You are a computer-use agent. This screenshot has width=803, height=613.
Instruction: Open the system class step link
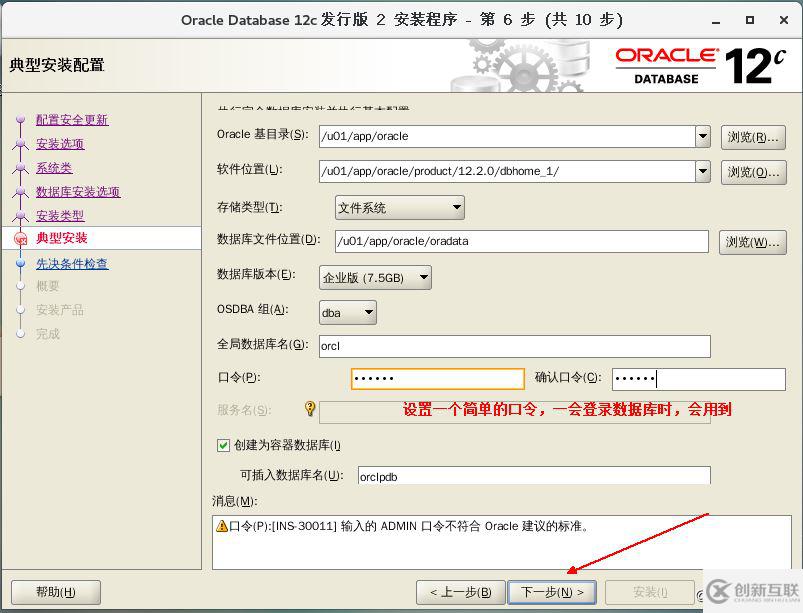click(x=54, y=168)
